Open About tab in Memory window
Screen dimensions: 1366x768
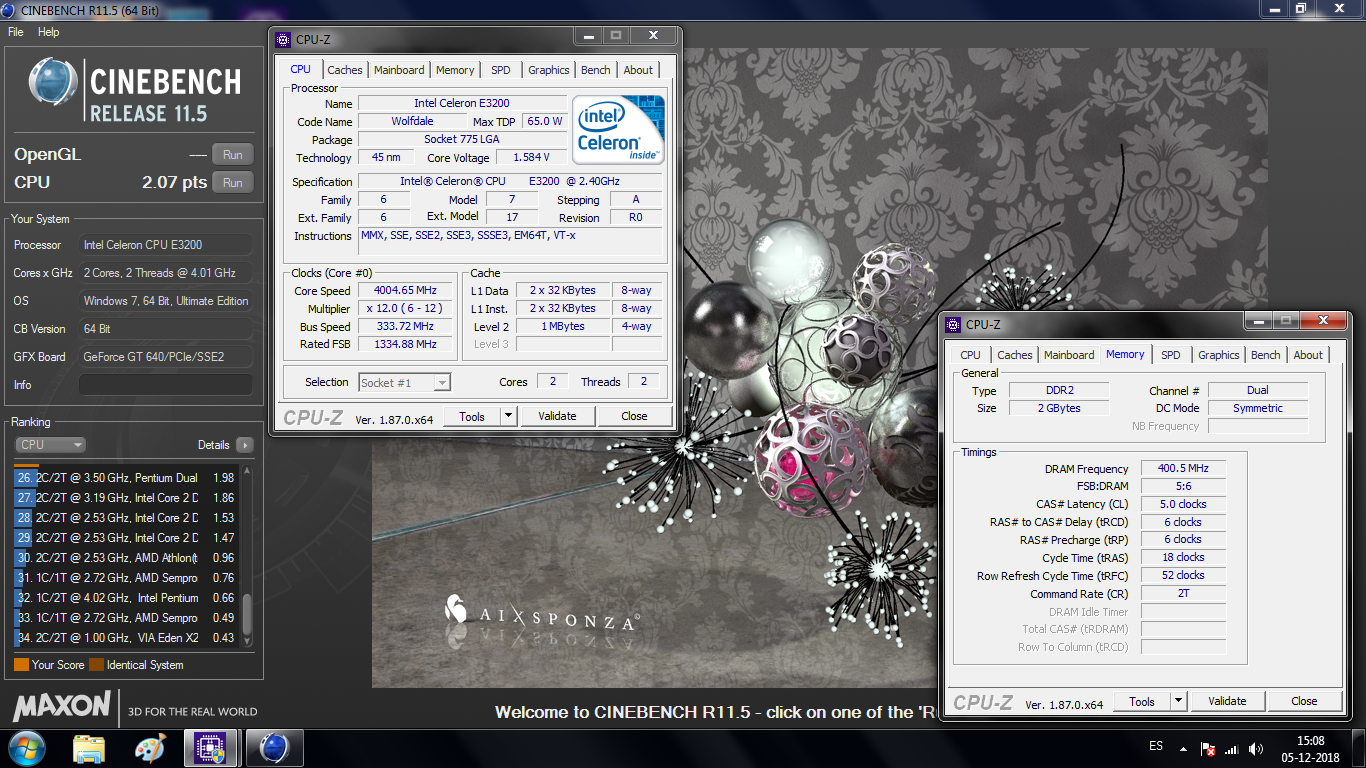click(1308, 355)
